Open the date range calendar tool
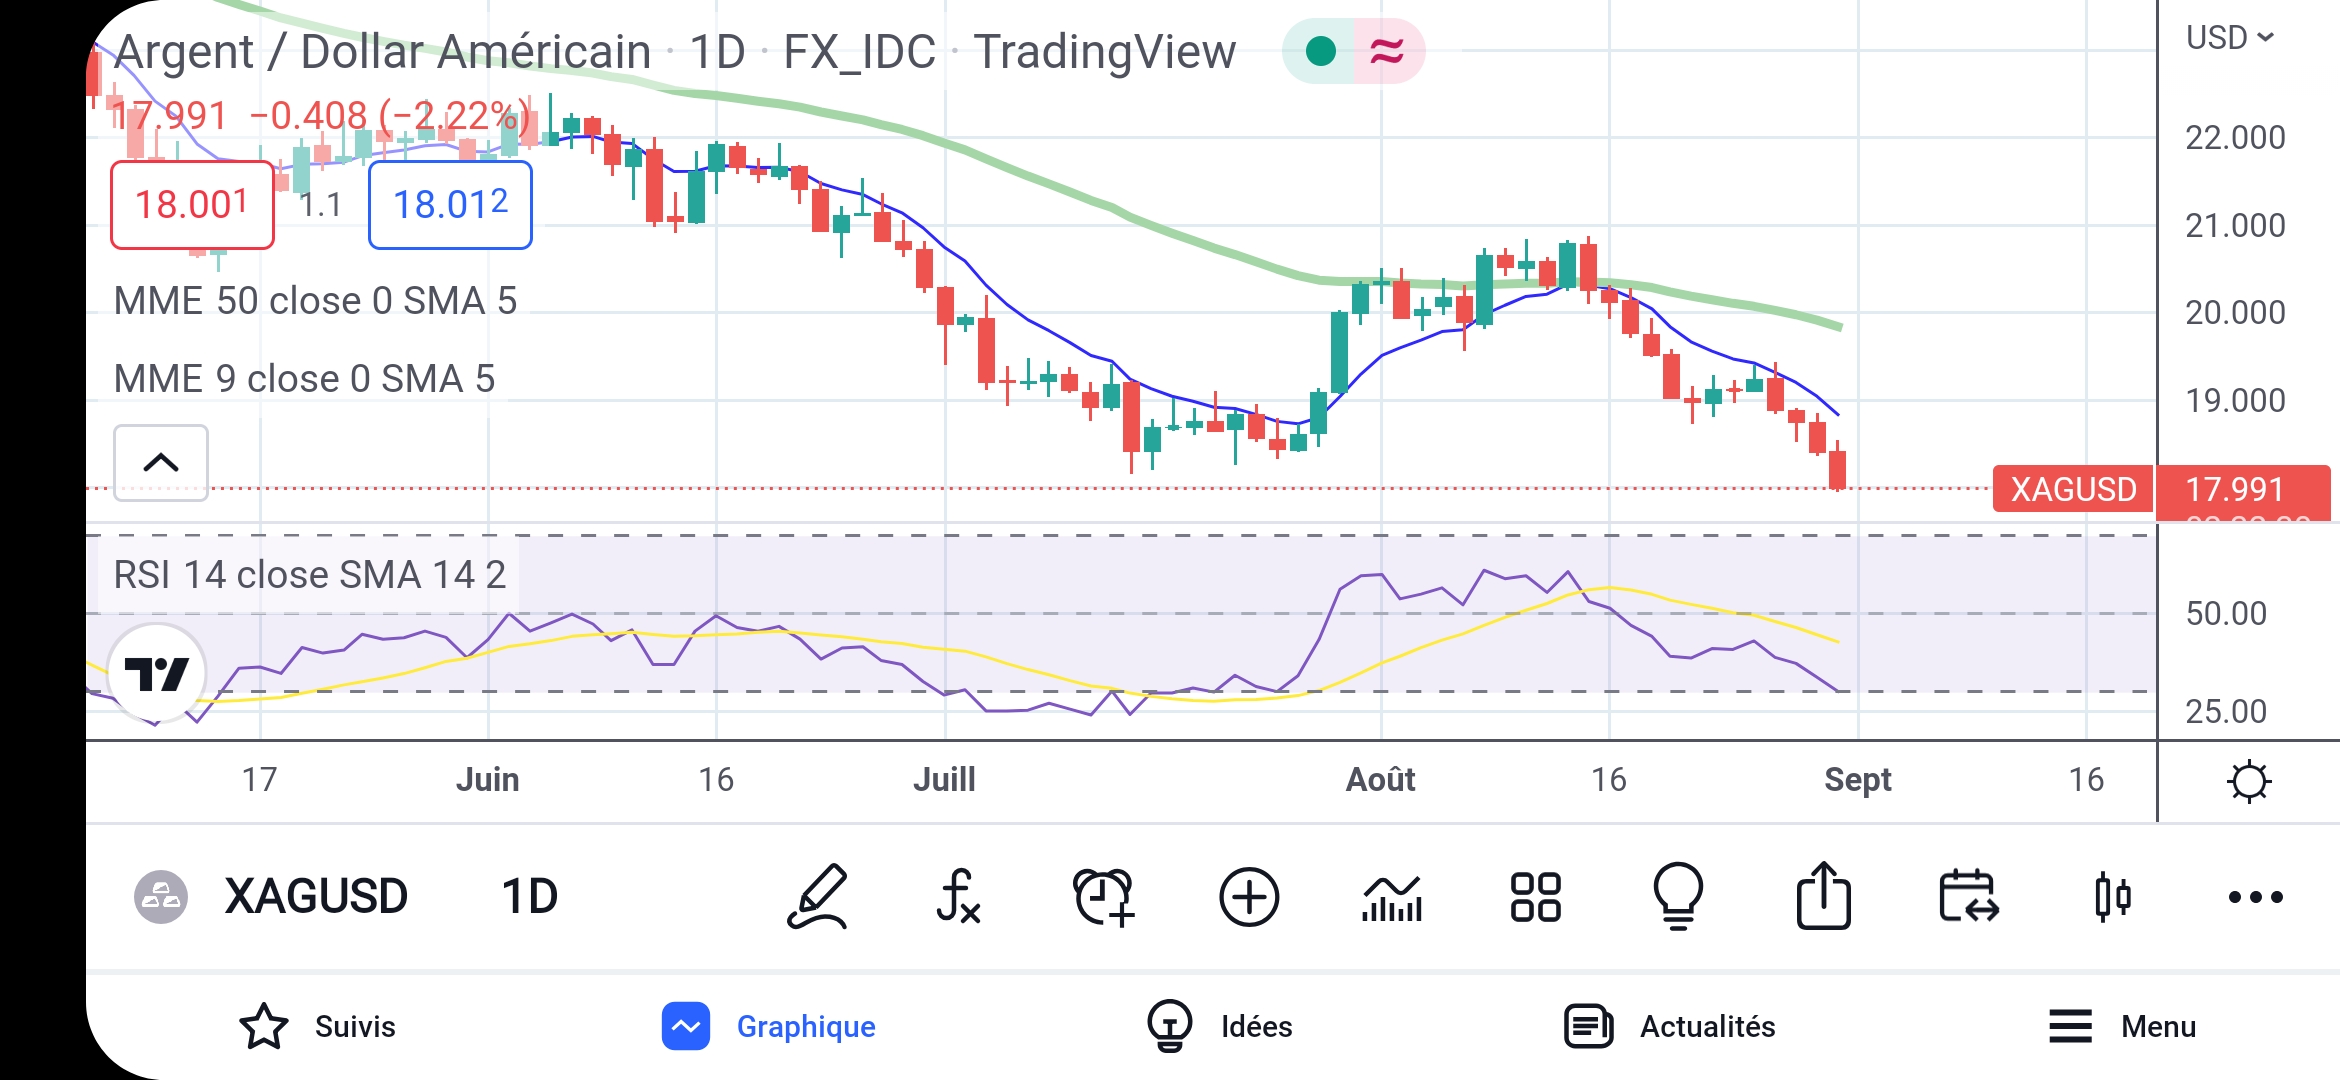The height and width of the screenshot is (1080, 2340). coord(1968,896)
